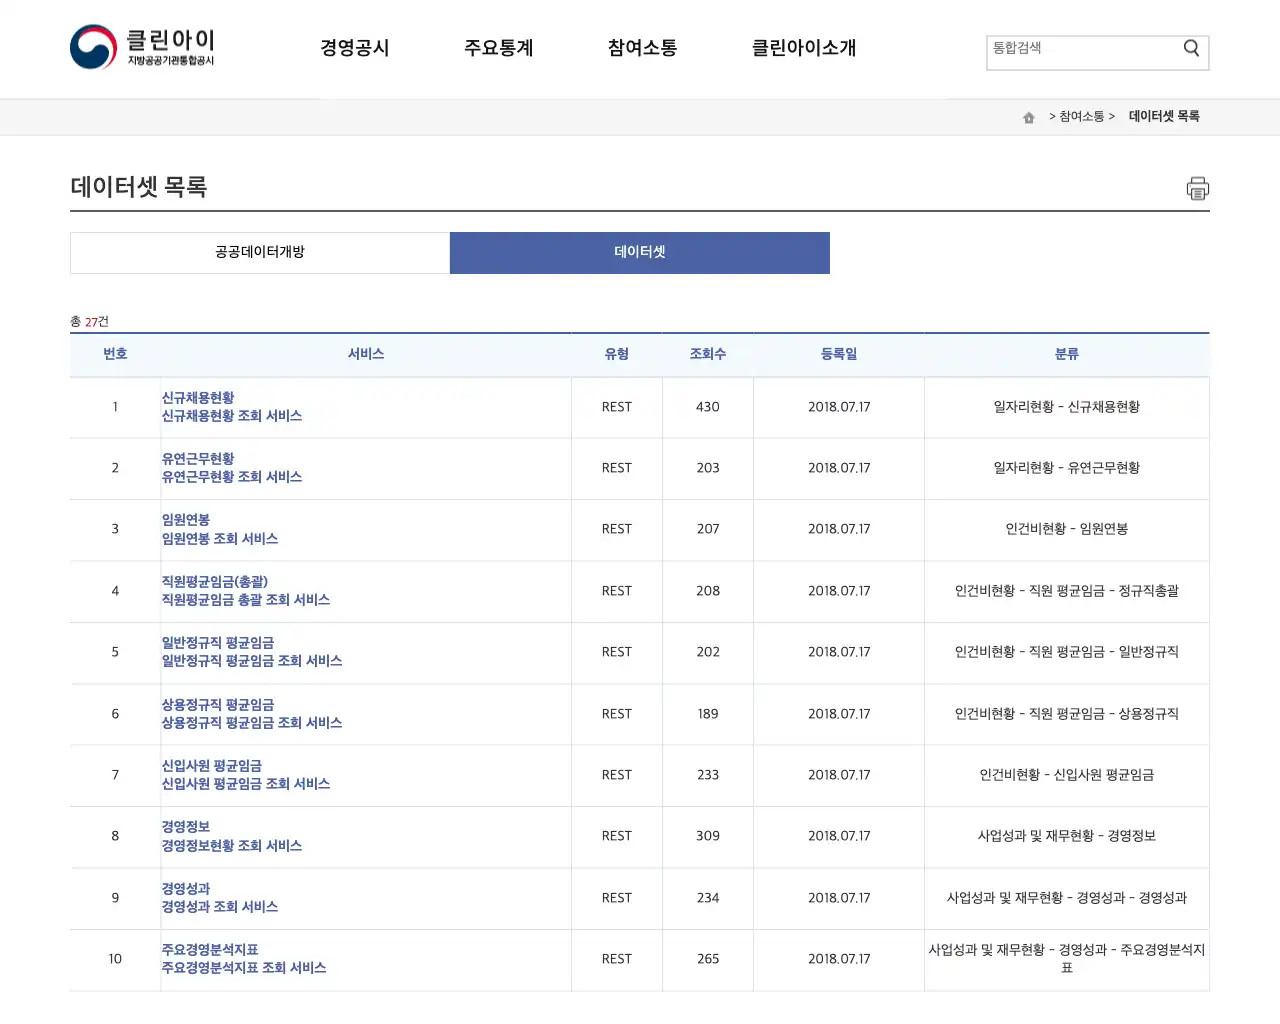Switch to the 공공데이터개방 tab
Screen dimensions: 1280x1024
(x=259, y=252)
